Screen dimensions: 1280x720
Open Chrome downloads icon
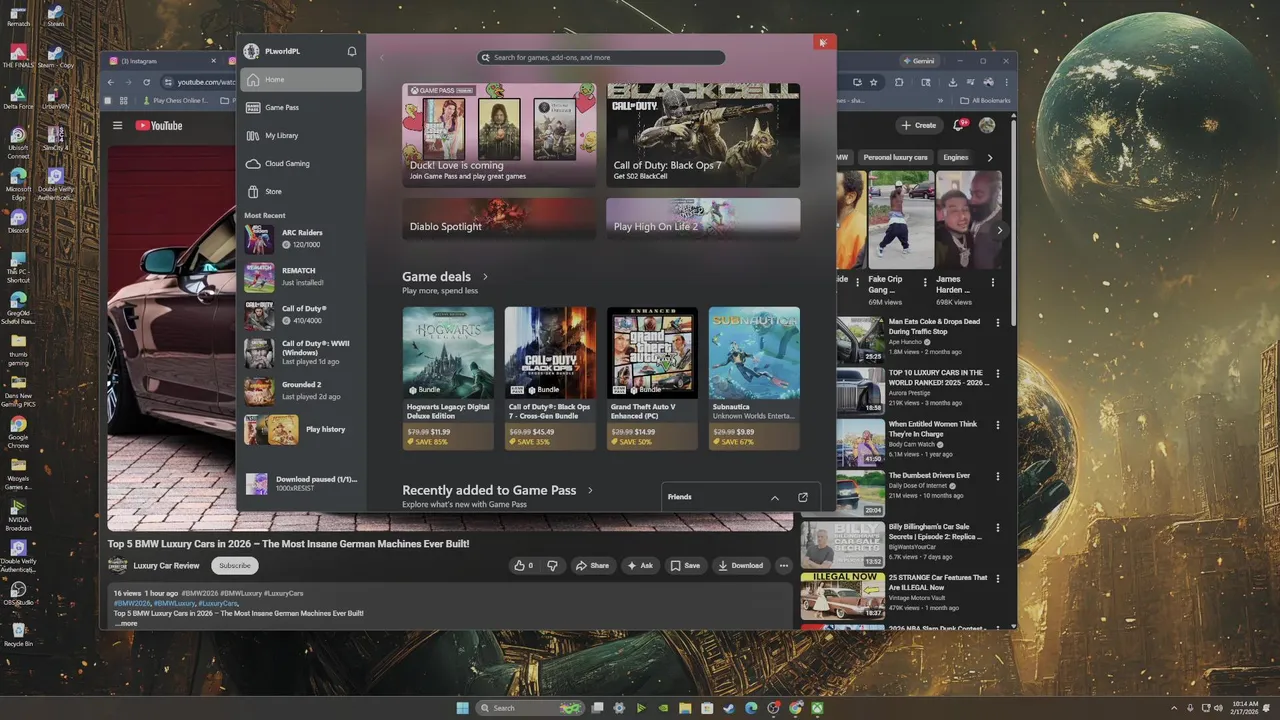952,82
